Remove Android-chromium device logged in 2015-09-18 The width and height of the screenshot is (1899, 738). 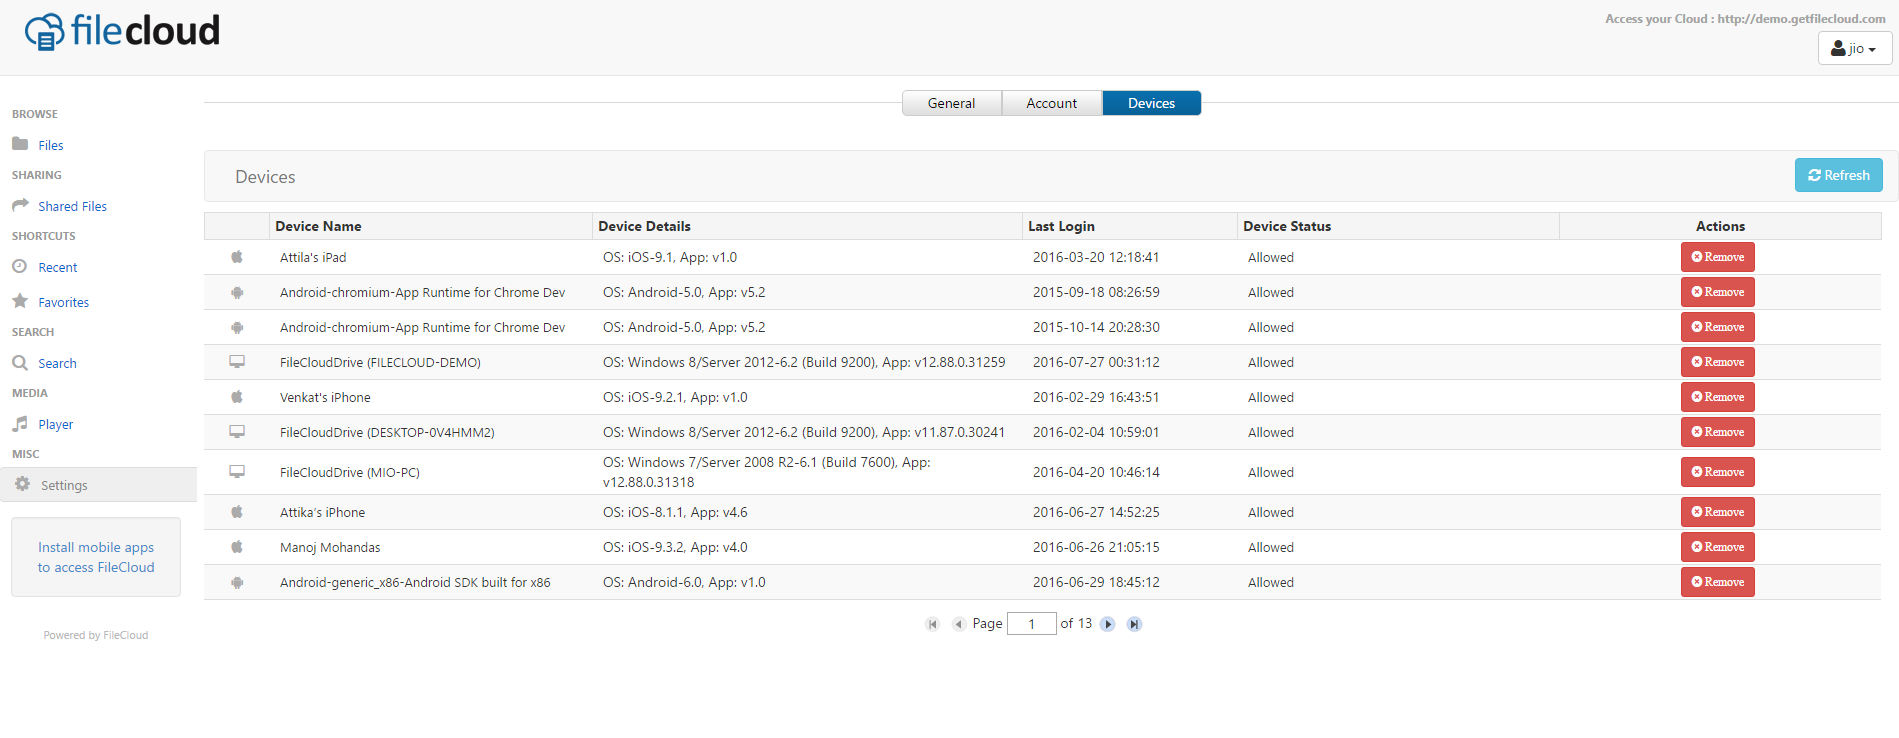coord(1718,292)
